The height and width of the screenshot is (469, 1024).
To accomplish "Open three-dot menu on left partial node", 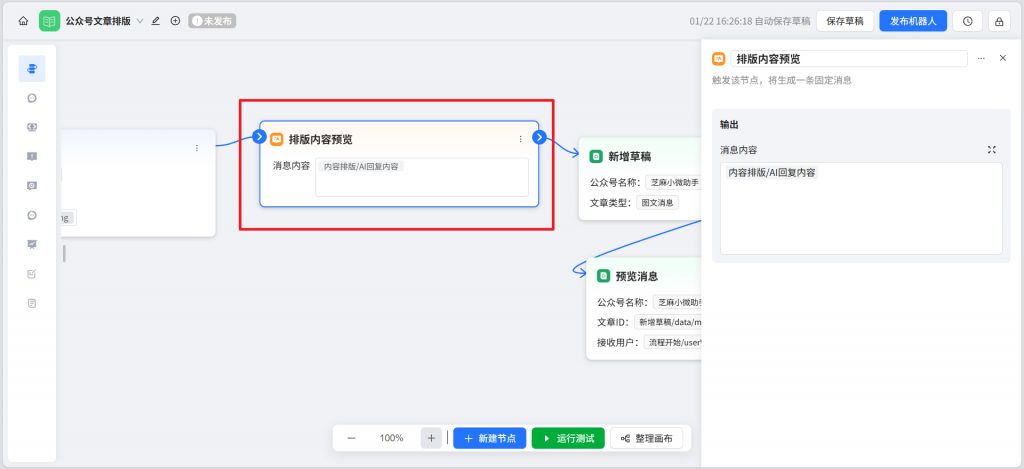I will click(x=197, y=148).
